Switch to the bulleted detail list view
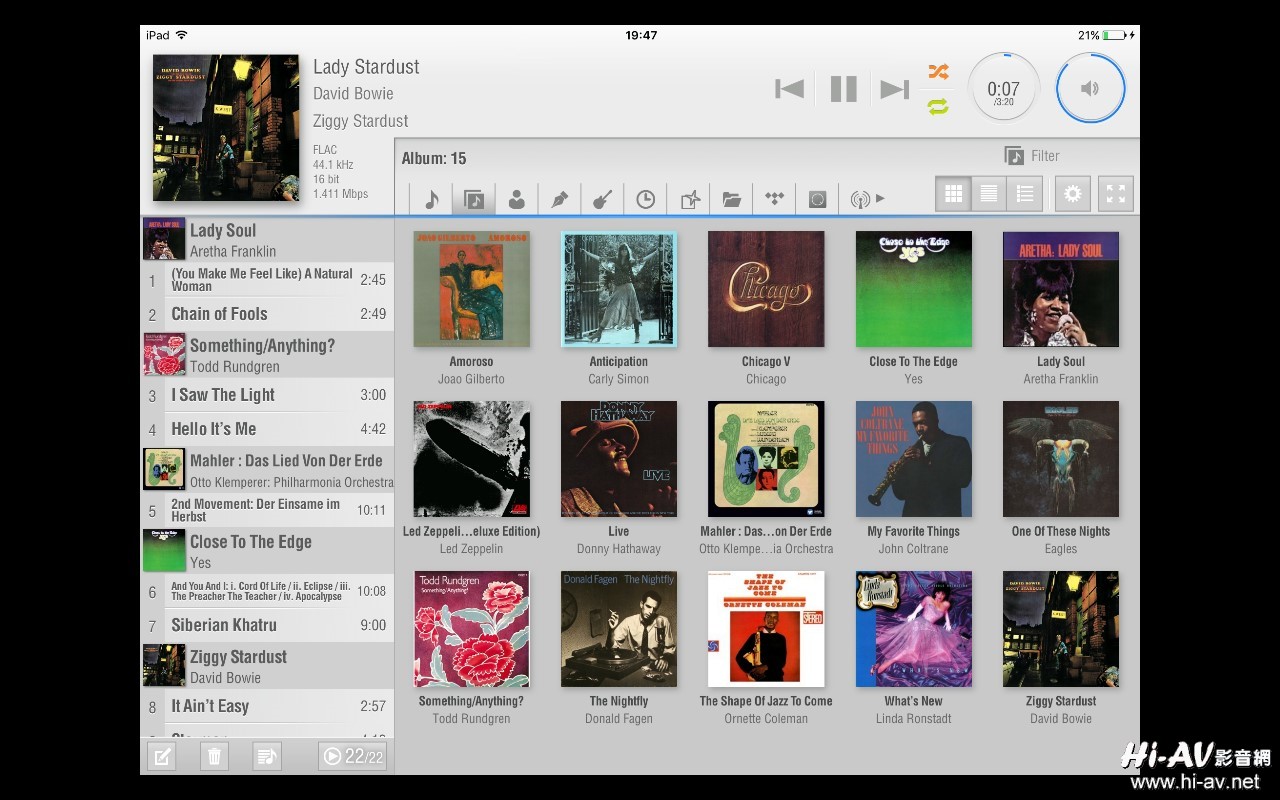Image resolution: width=1280 pixels, height=800 pixels. (x=1025, y=193)
